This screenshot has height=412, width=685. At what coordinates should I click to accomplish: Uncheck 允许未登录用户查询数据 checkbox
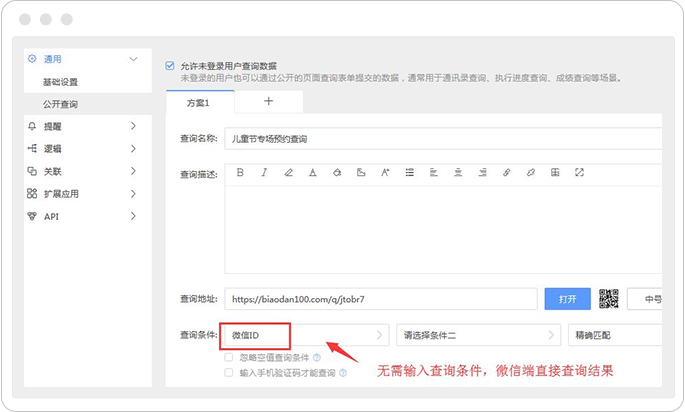click(x=170, y=65)
